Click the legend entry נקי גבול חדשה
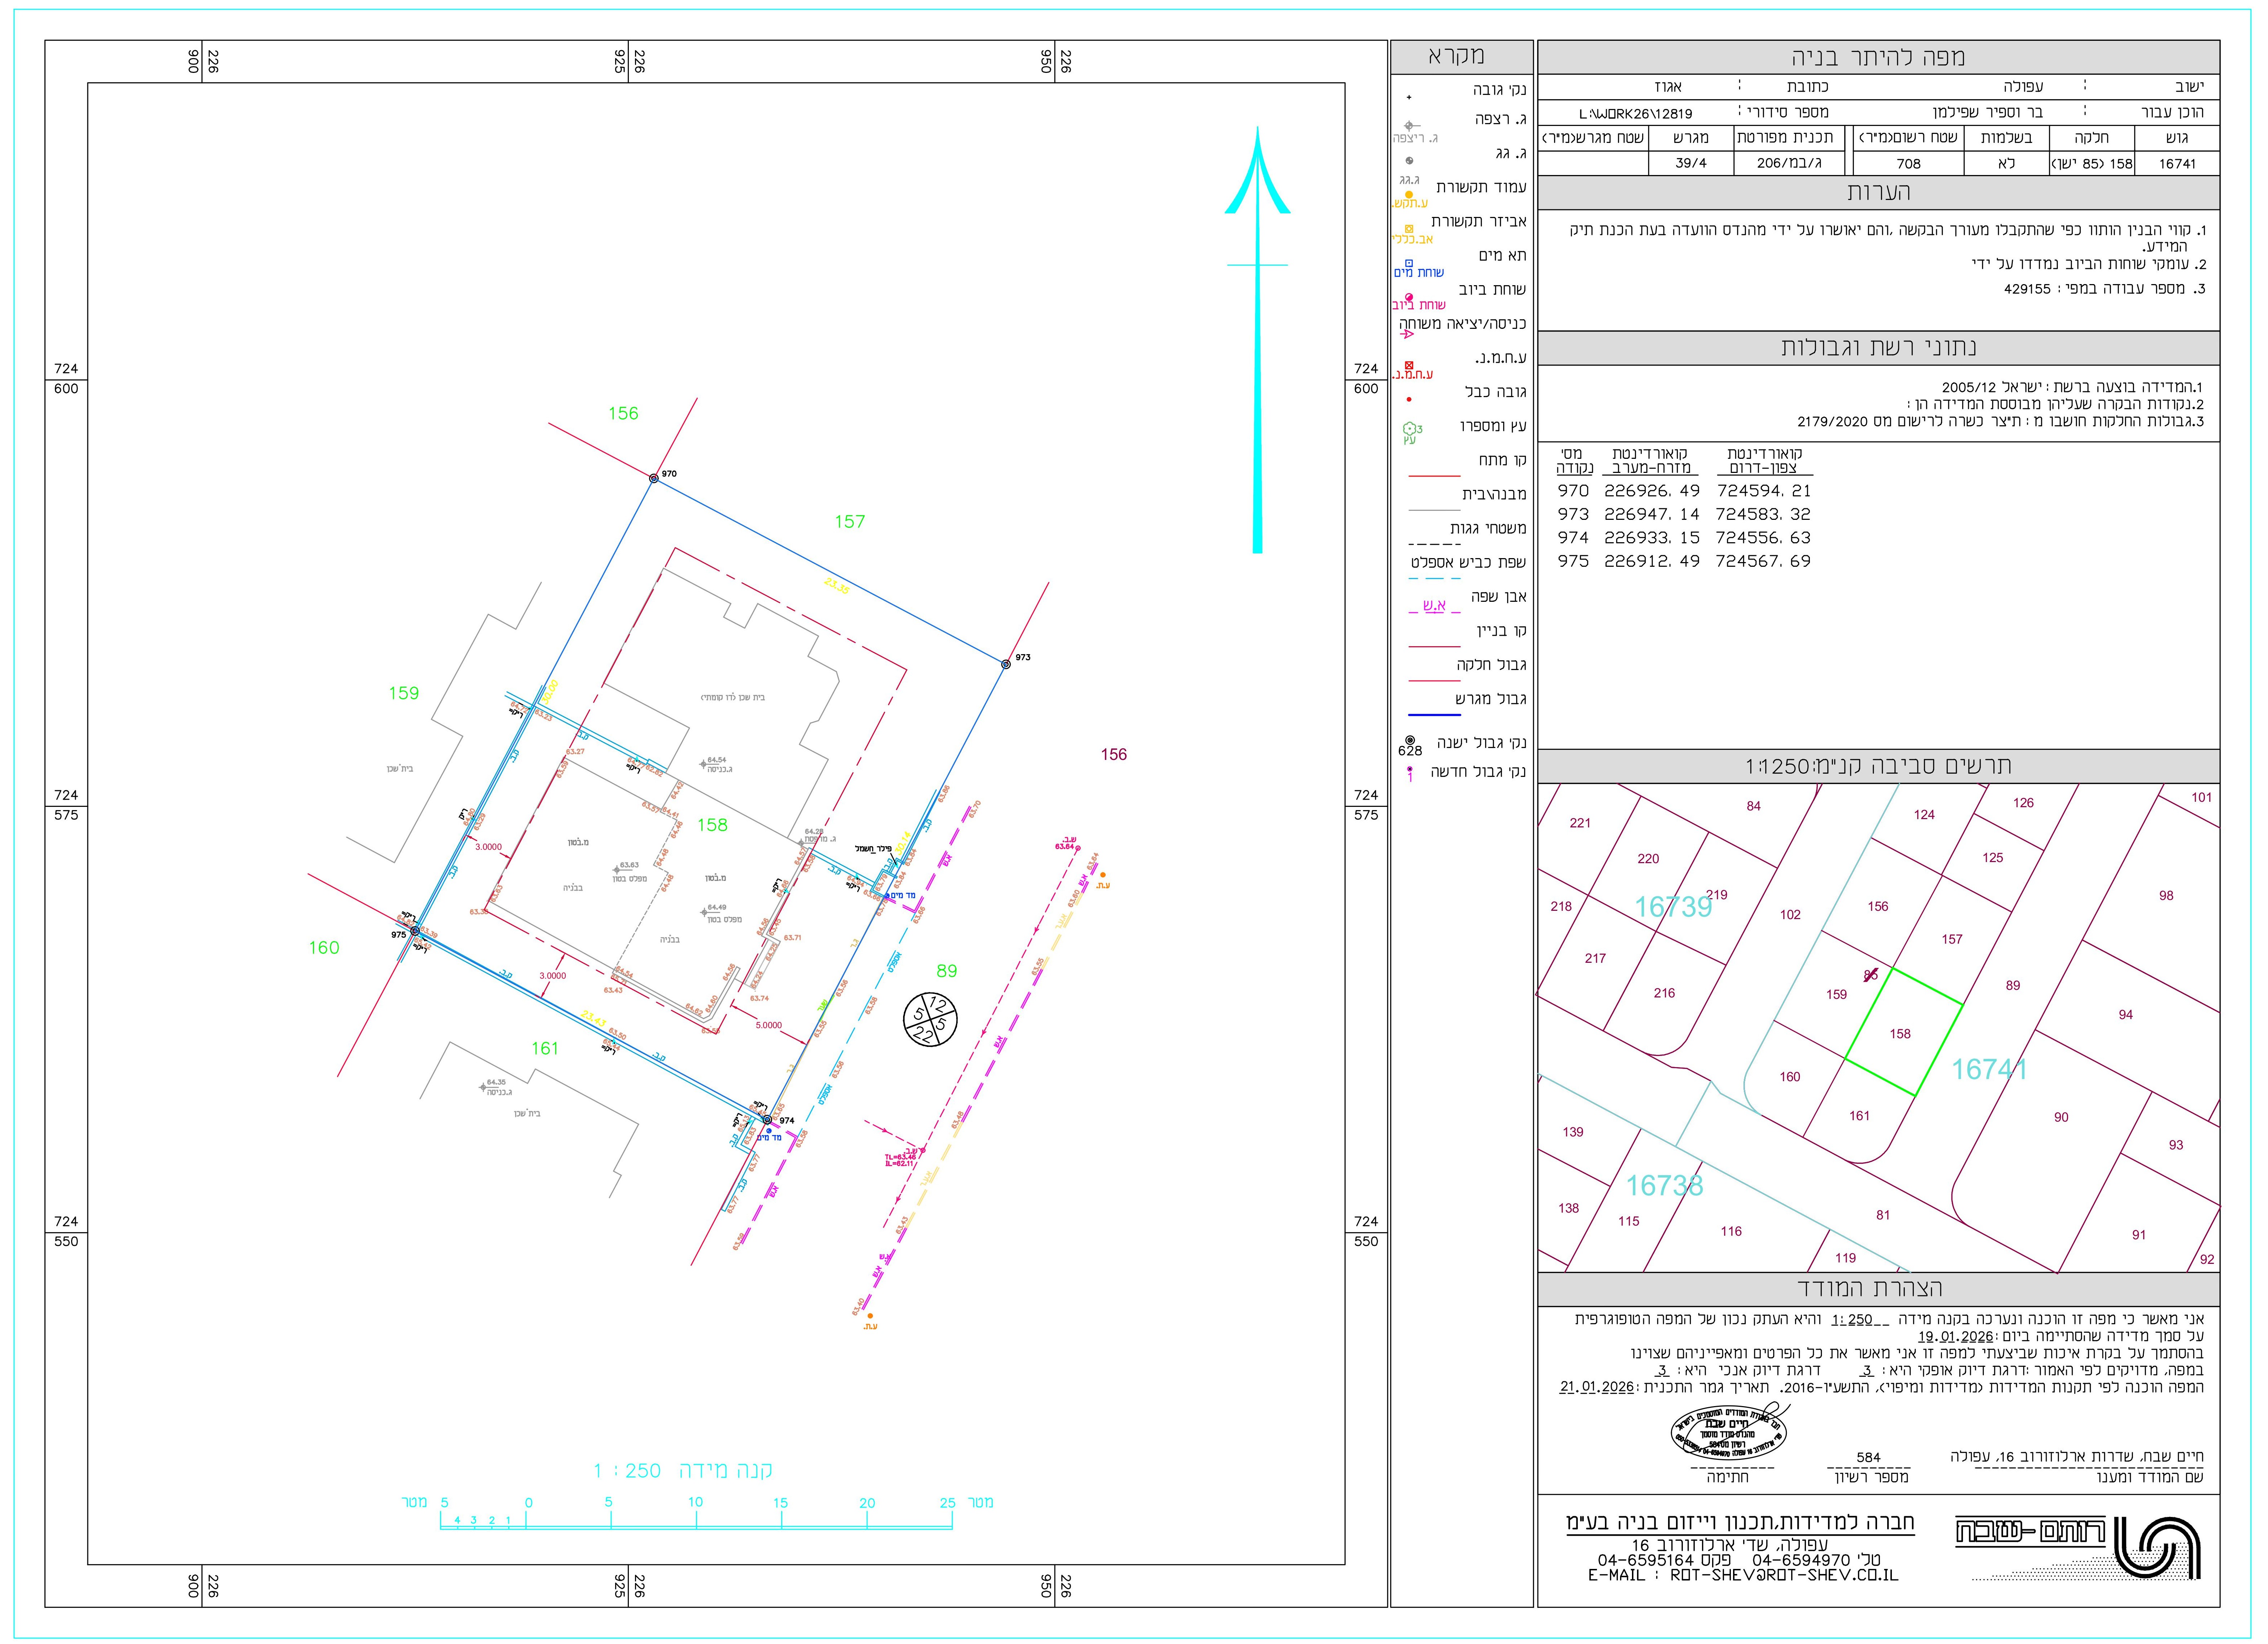The image size is (2268, 1644). (x=1478, y=772)
